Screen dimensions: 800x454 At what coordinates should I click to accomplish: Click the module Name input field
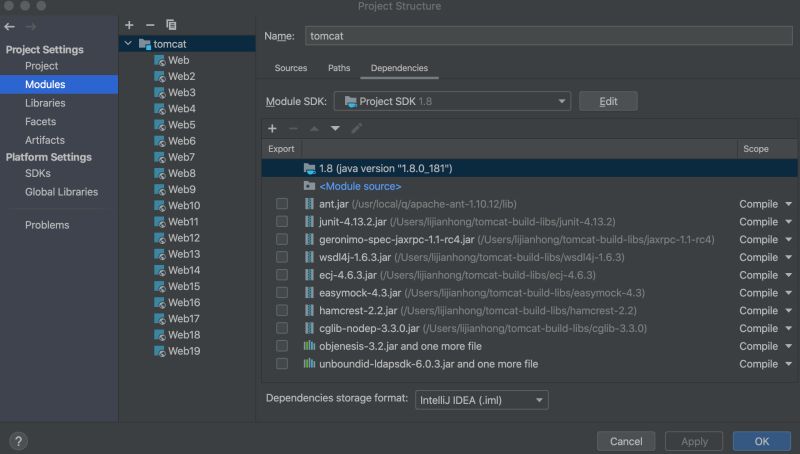548,36
